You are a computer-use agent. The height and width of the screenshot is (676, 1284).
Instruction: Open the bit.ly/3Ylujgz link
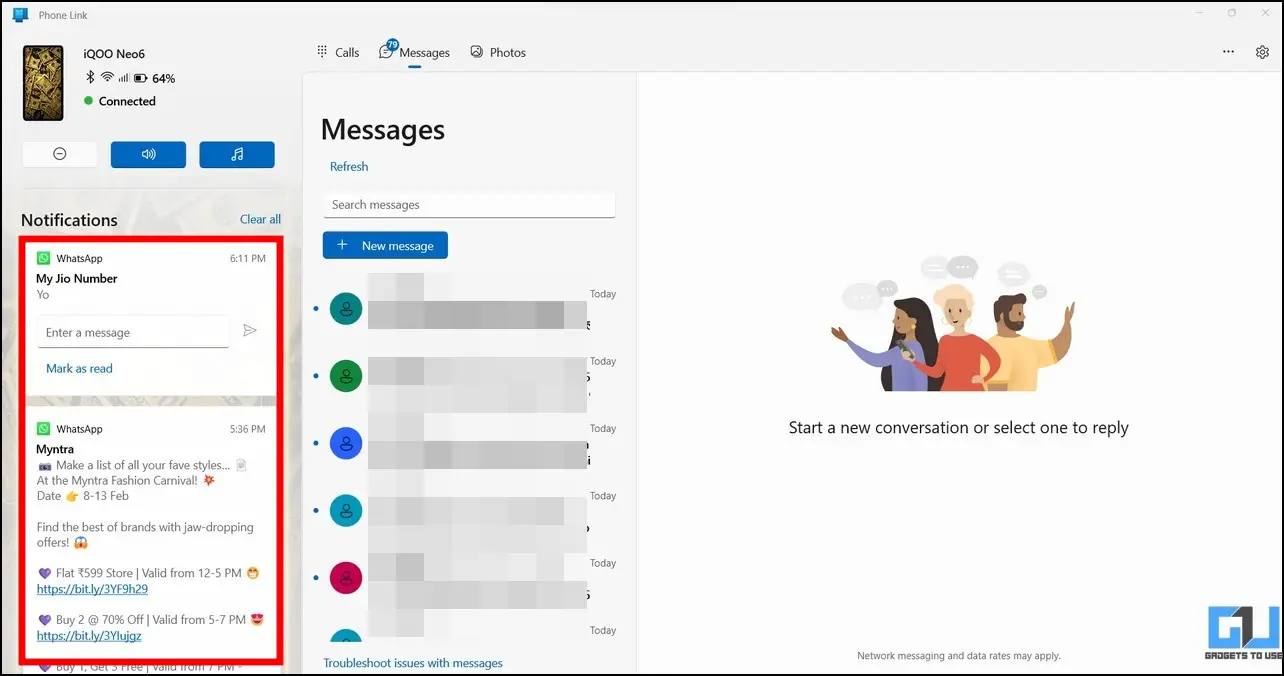pyautogui.click(x=89, y=635)
